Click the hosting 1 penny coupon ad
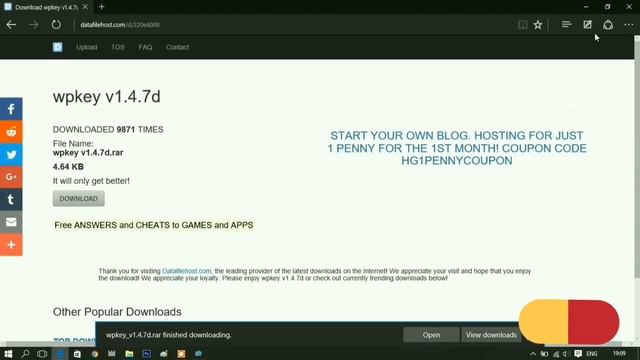Viewport: 640px width, 360px height. (x=457, y=148)
